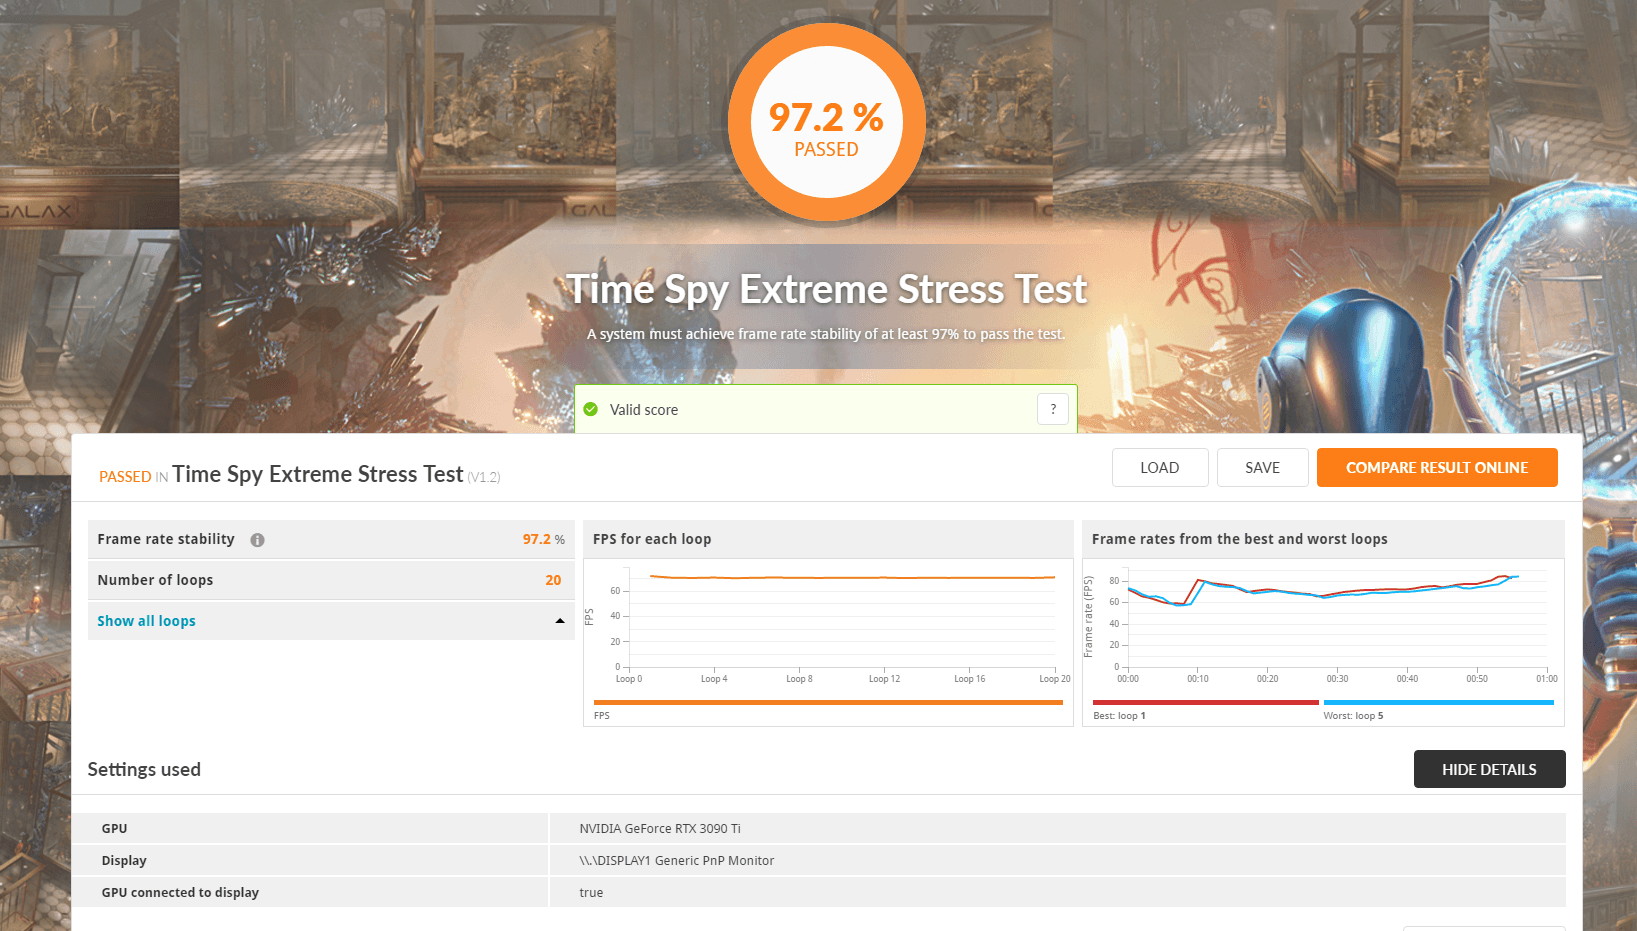Click the '97.2 %' frame rate stability value

543,539
